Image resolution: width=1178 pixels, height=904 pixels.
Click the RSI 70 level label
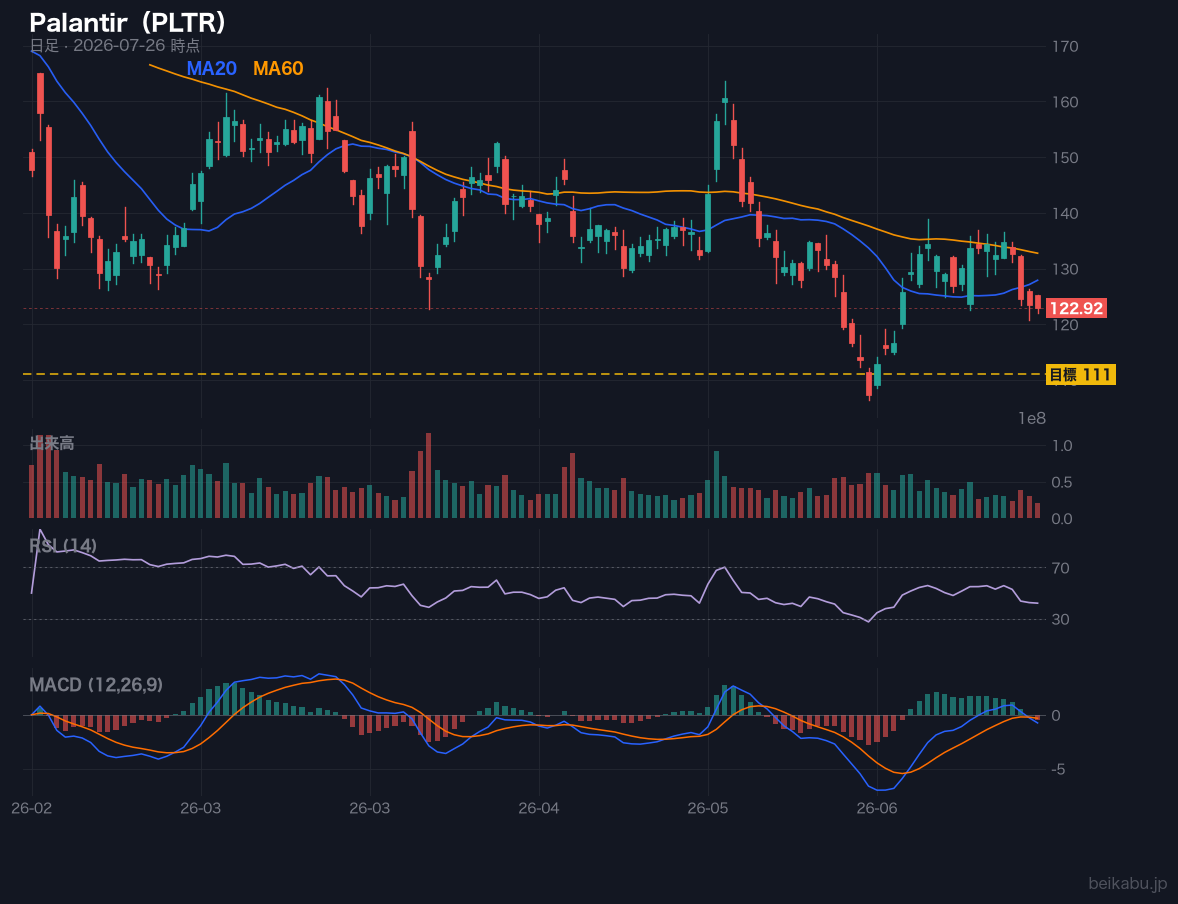coord(1061,568)
